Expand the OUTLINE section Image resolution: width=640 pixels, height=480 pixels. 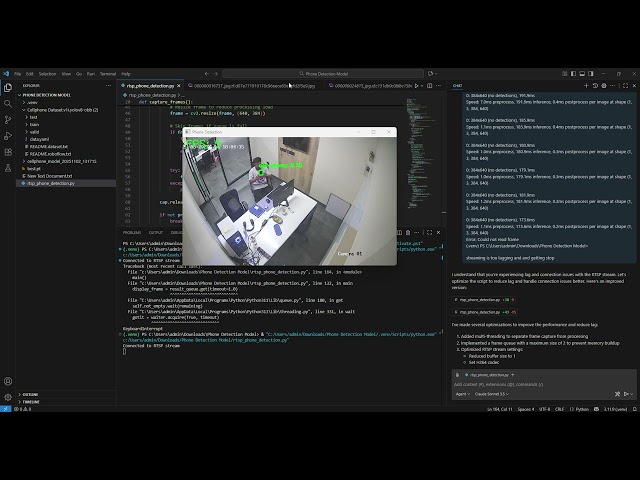[x=28, y=395]
